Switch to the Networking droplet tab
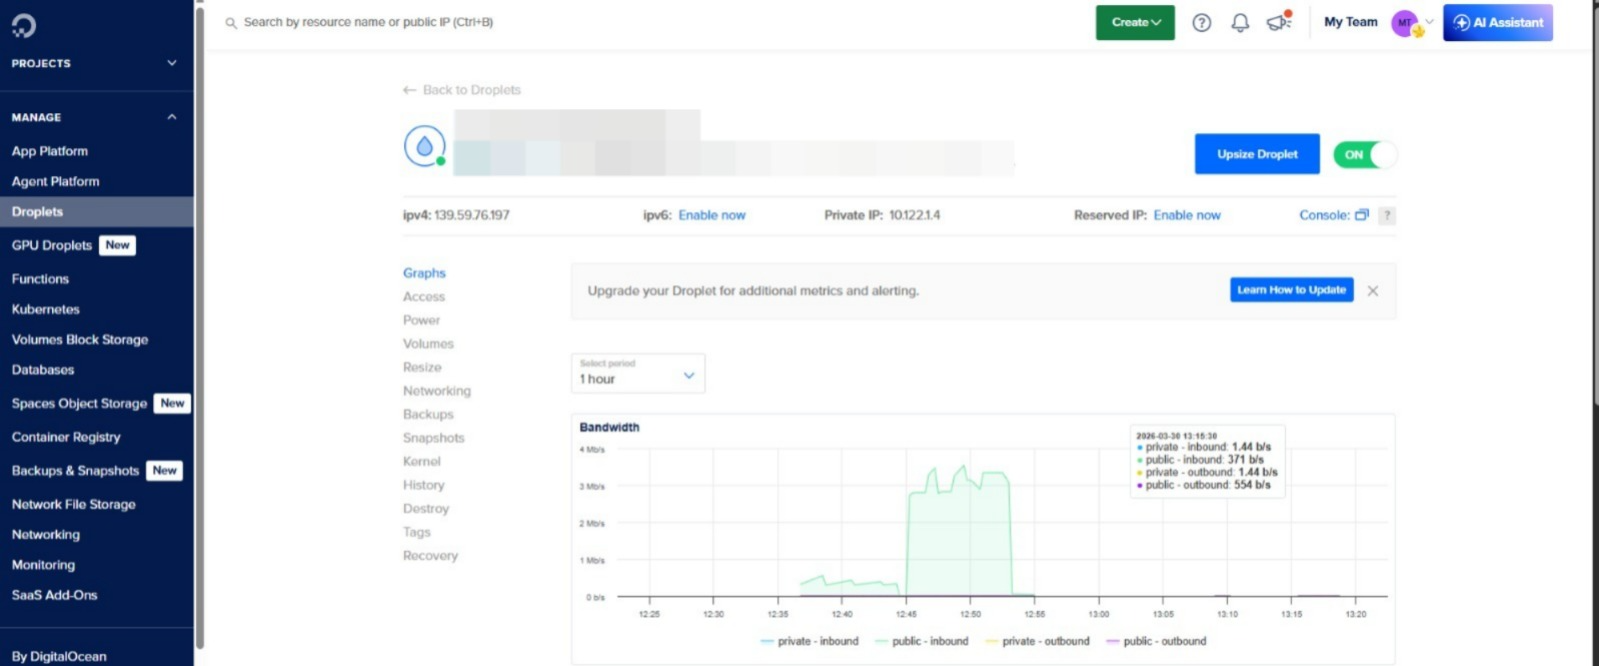This screenshot has width=1599, height=666. coord(436,391)
